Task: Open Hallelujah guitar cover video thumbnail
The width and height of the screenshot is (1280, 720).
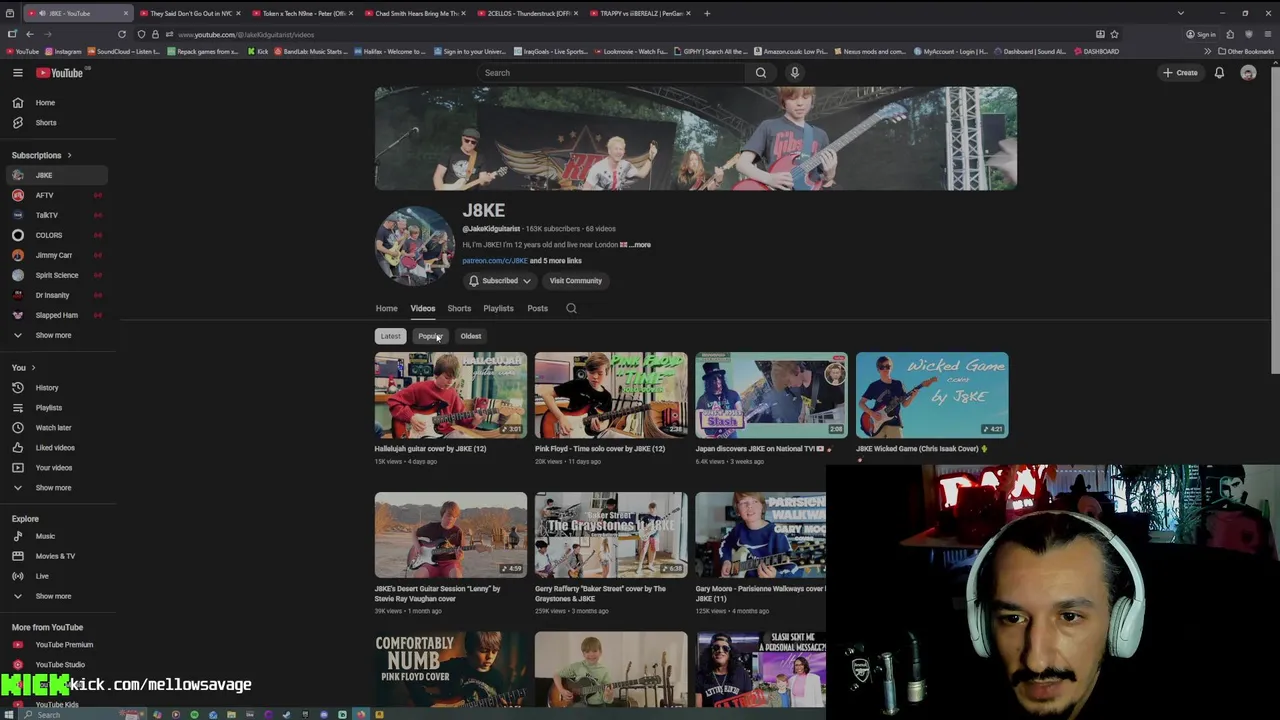Action: click(x=451, y=395)
